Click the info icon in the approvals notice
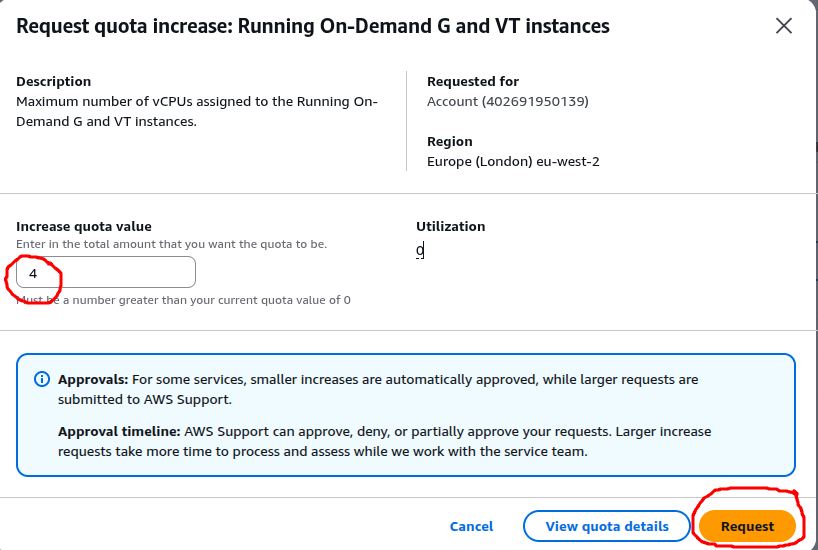This screenshot has height=550, width=818. pyautogui.click(x=42, y=380)
